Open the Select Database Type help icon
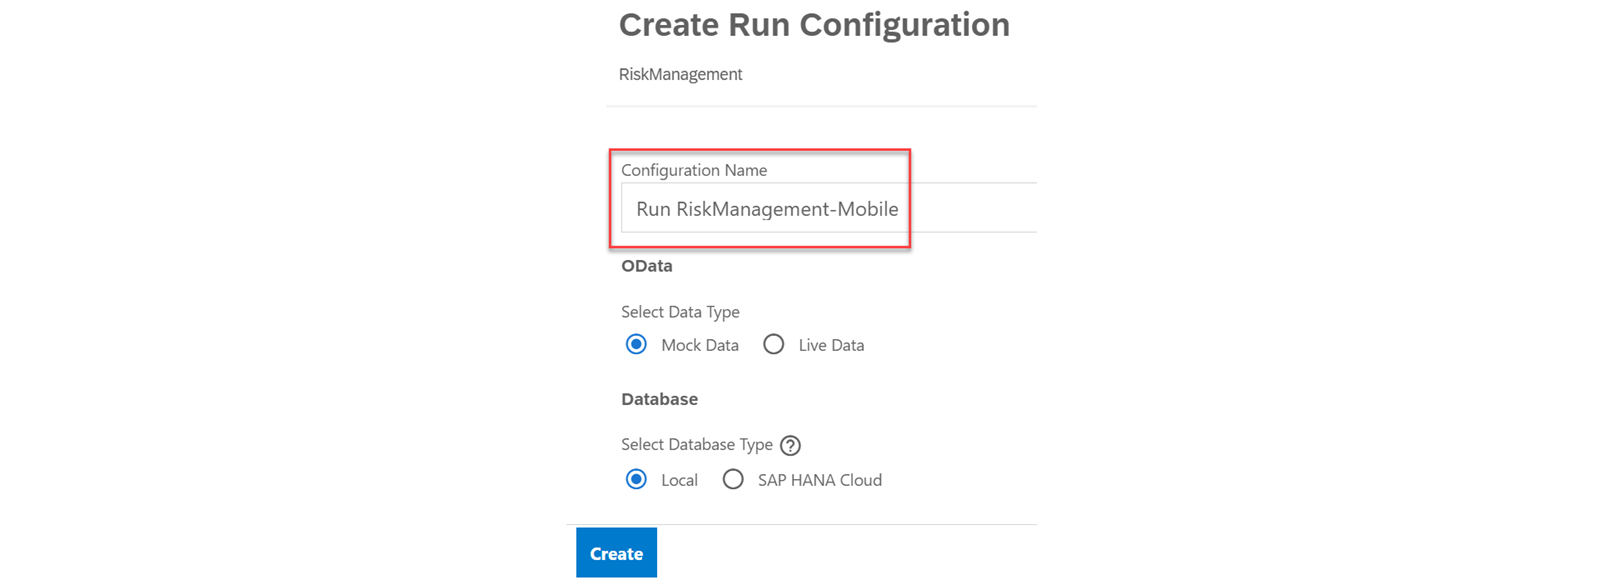Screen dimensions: 1600x588 coord(790,445)
